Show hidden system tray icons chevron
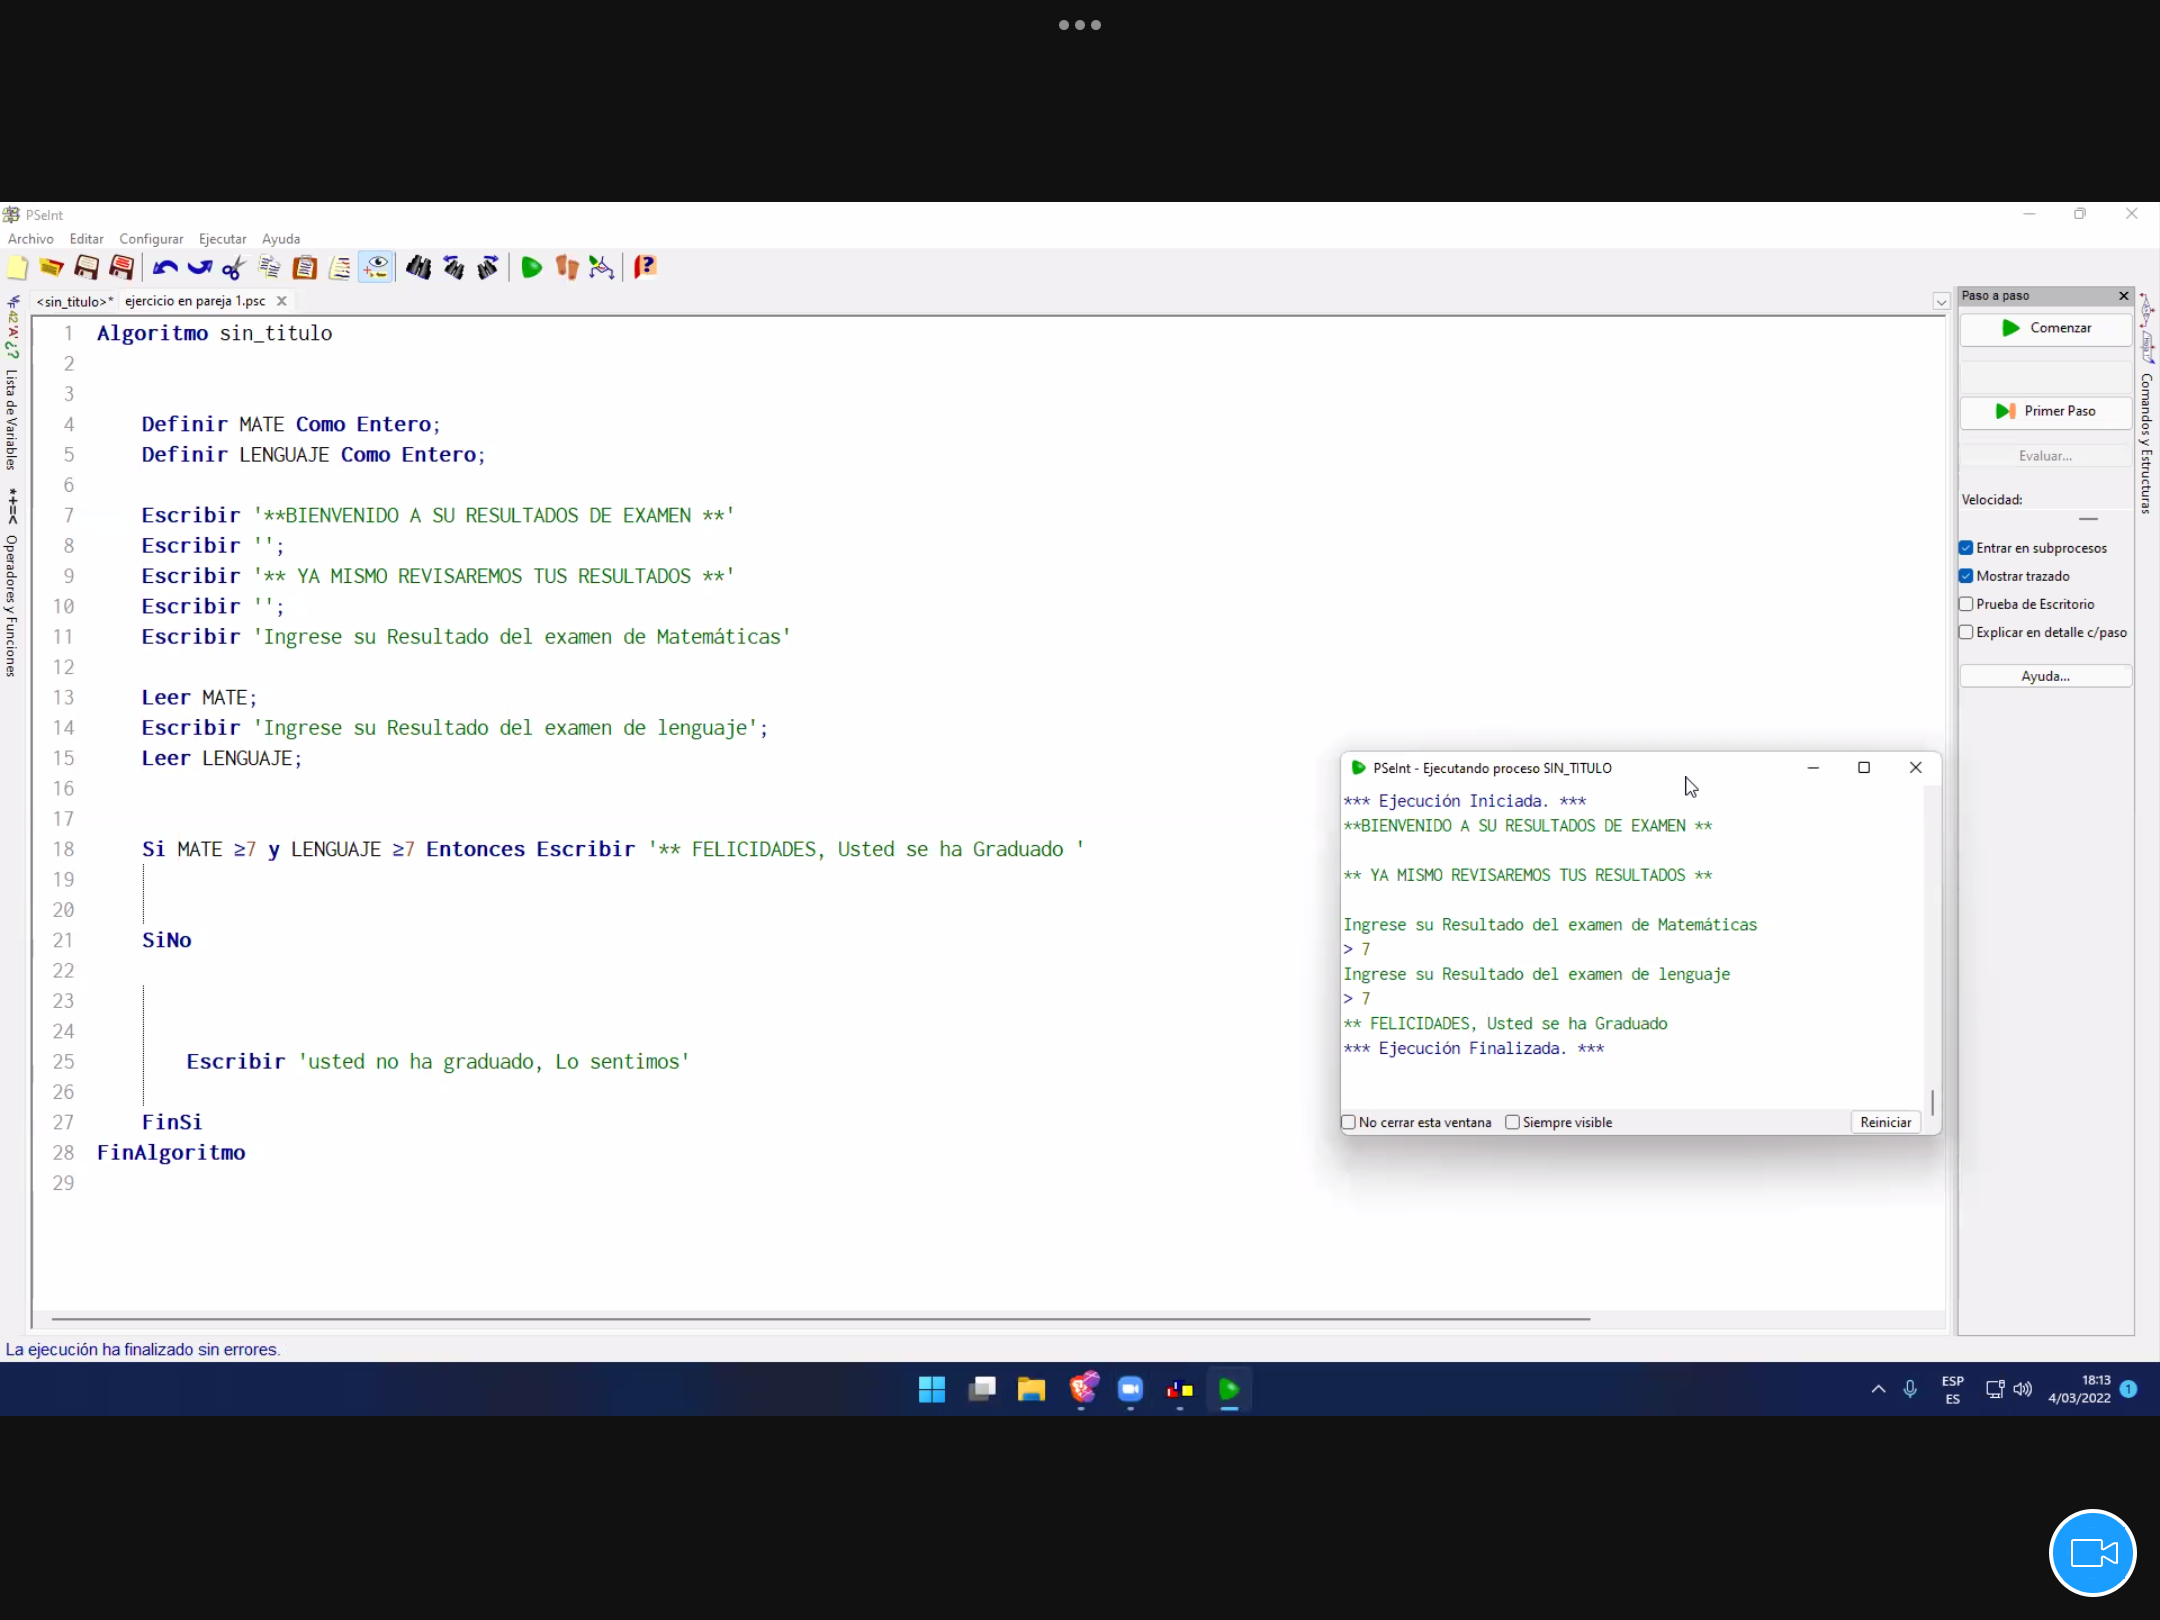This screenshot has width=2160, height=1620. click(1878, 1389)
